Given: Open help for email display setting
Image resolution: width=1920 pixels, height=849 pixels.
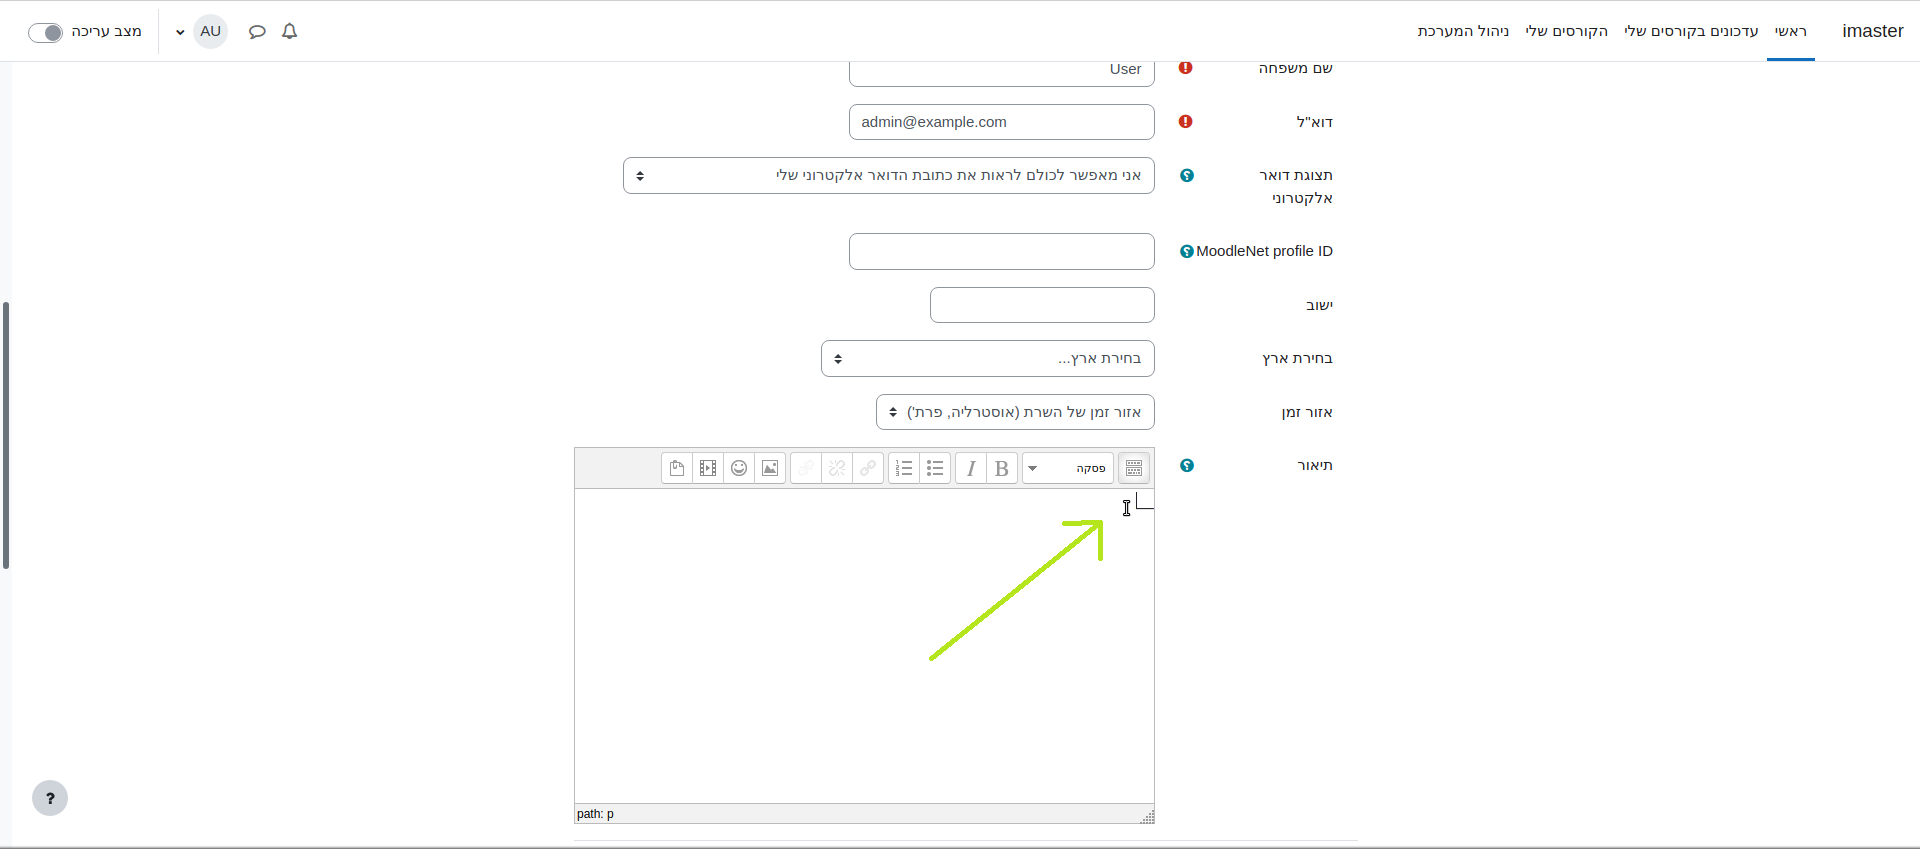Looking at the screenshot, I should pos(1187,175).
